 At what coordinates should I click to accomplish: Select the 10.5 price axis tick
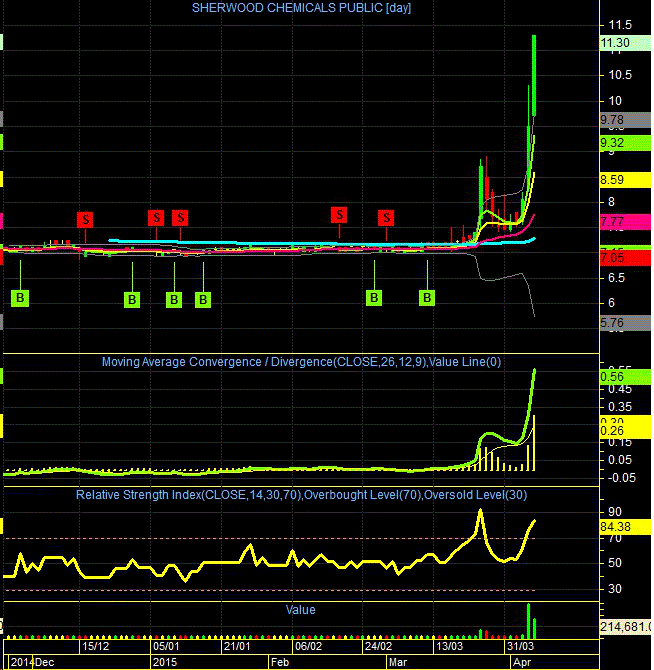pos(620,75)
